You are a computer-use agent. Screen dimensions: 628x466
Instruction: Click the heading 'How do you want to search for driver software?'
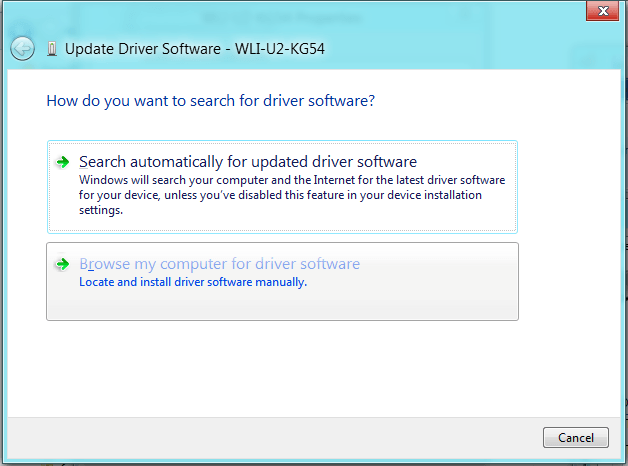(211, 101)
